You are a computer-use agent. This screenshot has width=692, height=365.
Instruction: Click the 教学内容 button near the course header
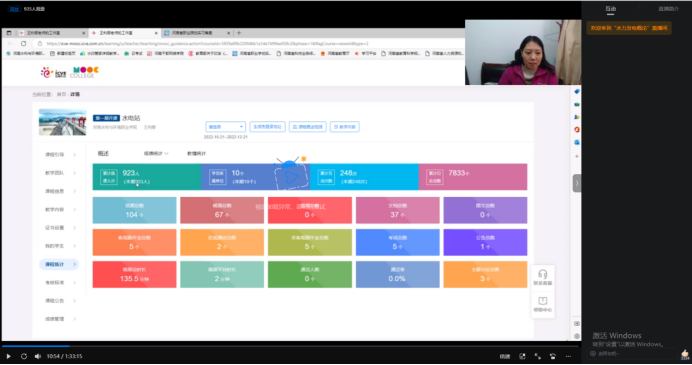[345, 127]
